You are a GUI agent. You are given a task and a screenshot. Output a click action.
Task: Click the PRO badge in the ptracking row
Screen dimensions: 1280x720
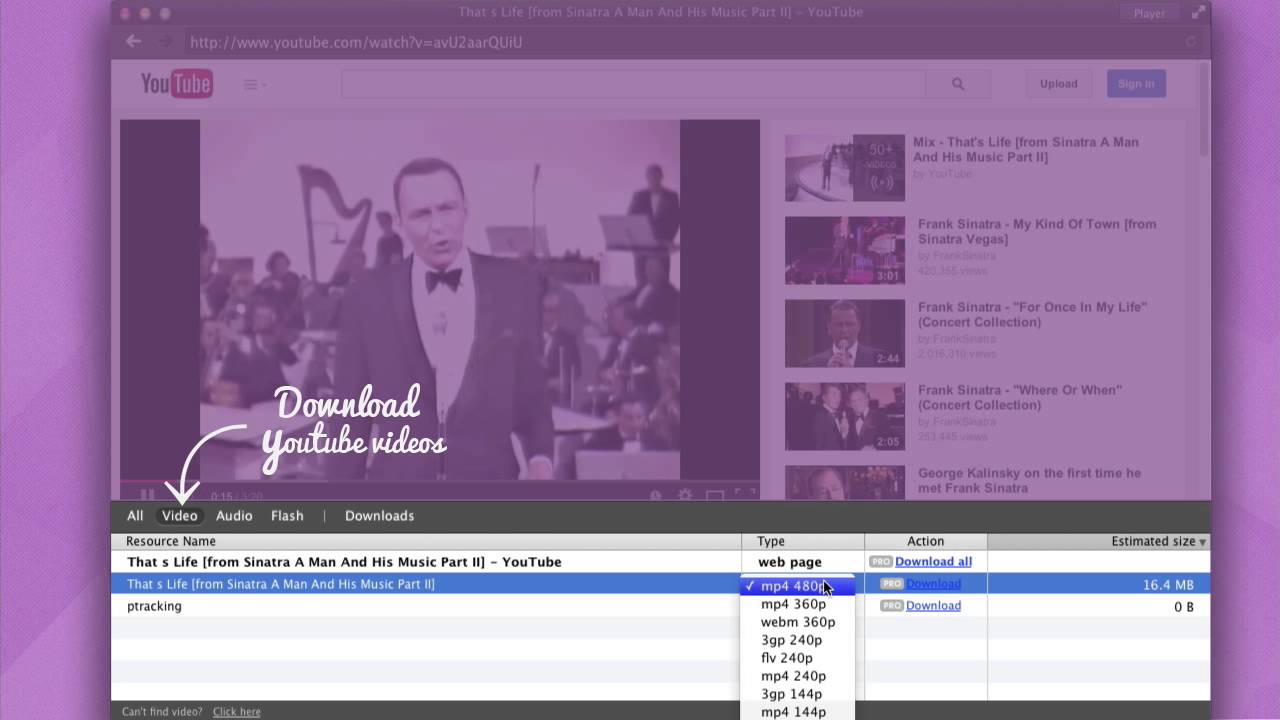click(891, 606)
